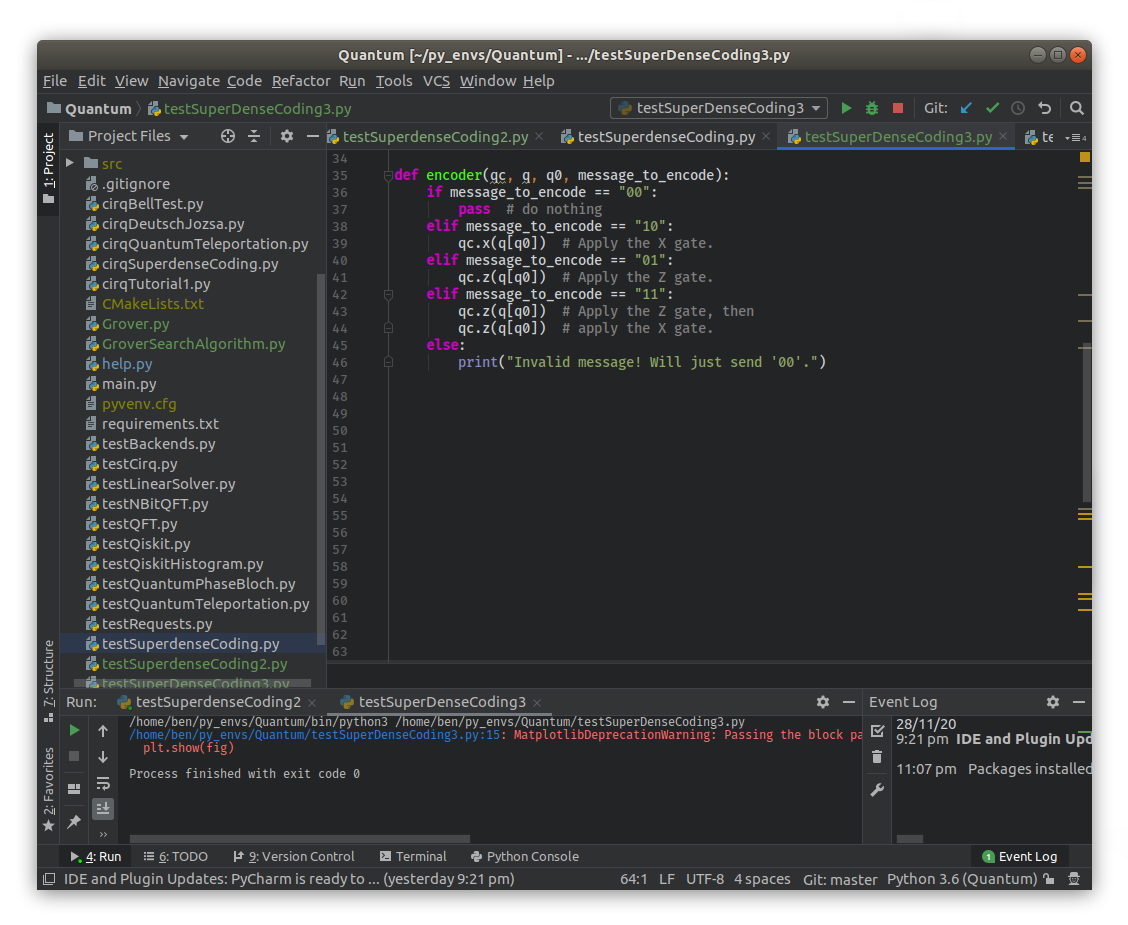Clear all notifications with trash icon

pos(877,757)
